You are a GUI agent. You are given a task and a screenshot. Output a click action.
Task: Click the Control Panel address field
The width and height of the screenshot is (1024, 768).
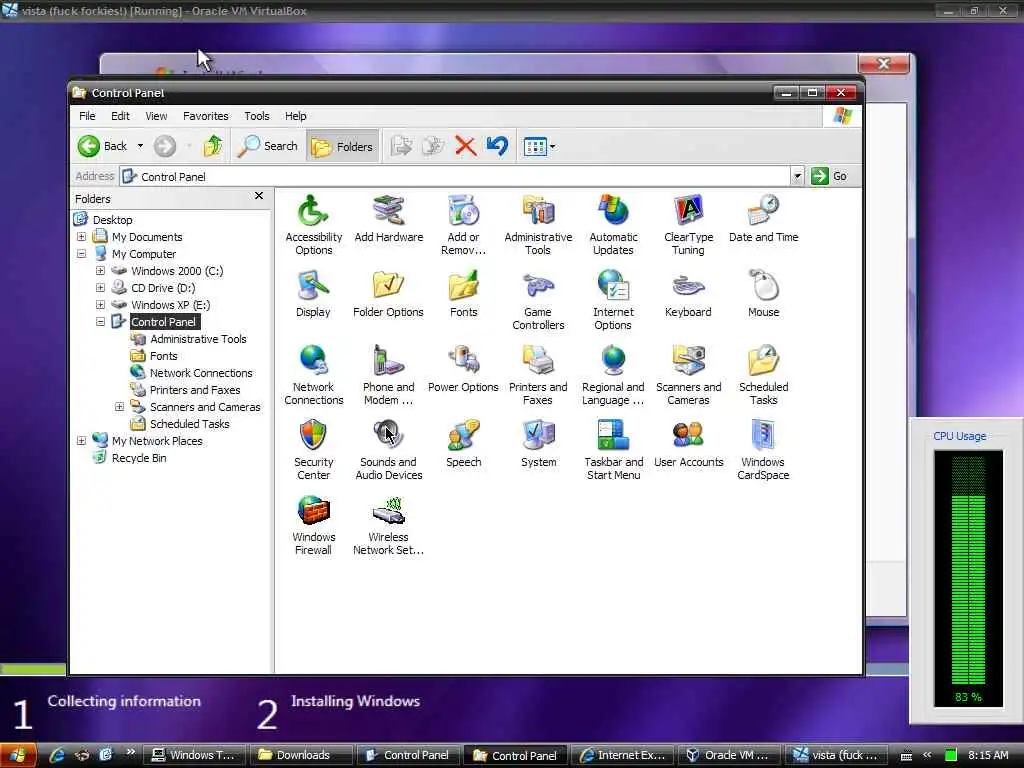tap(455, 176)
